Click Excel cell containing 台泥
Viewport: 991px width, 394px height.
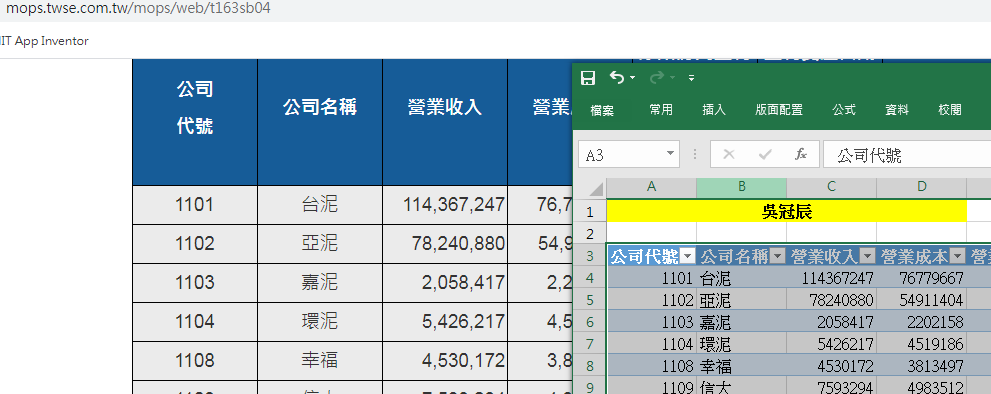pos(742,278)
